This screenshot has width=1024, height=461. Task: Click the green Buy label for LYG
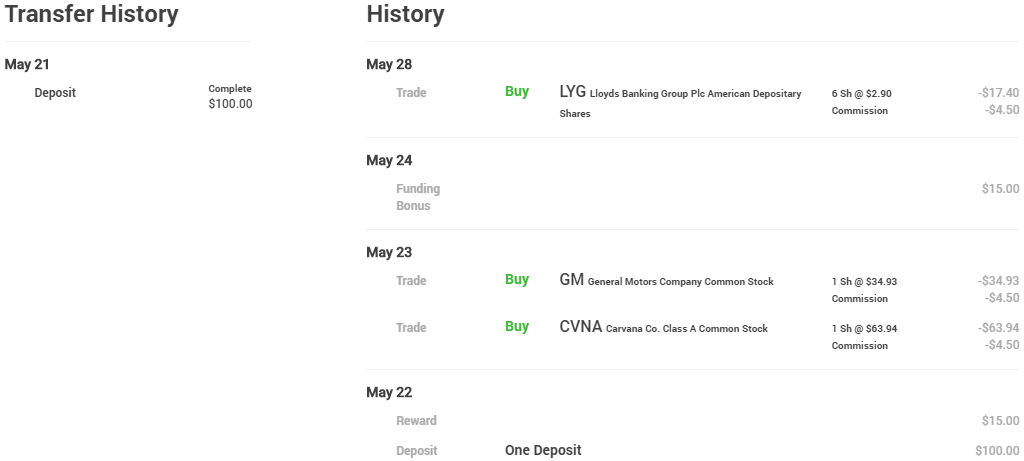[517, 92]
